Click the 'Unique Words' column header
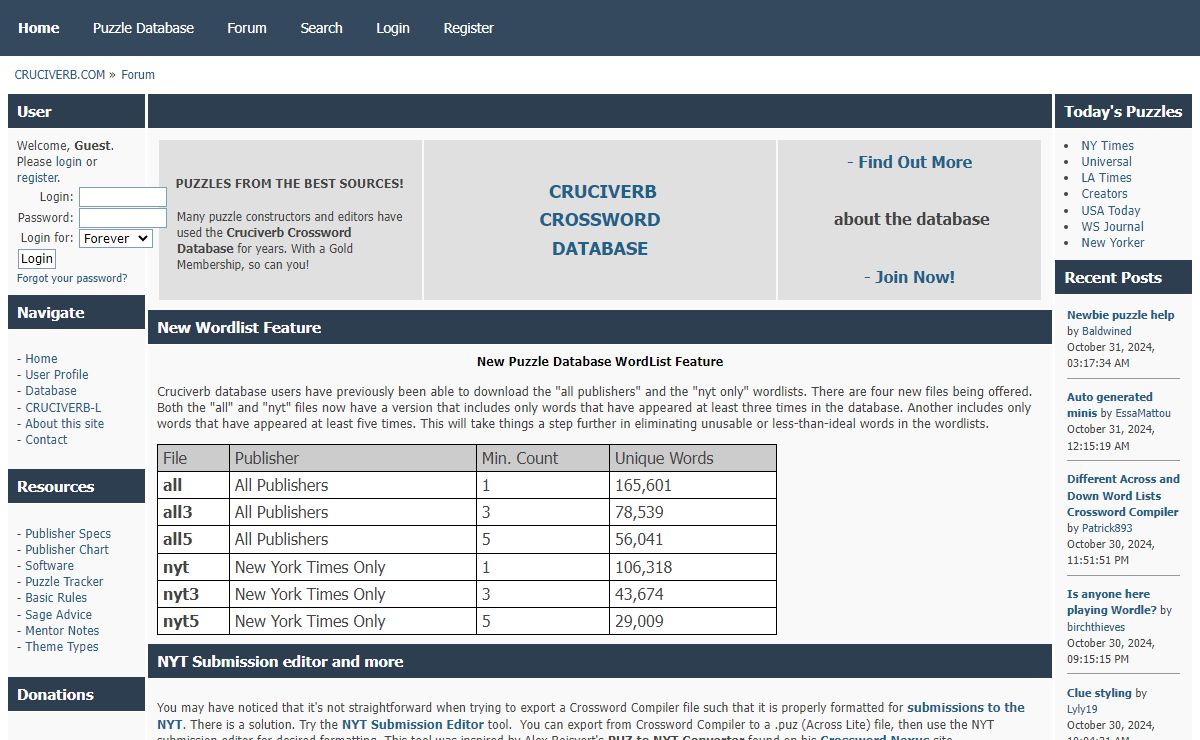The image size is (1200, 740). click(693, 458)
